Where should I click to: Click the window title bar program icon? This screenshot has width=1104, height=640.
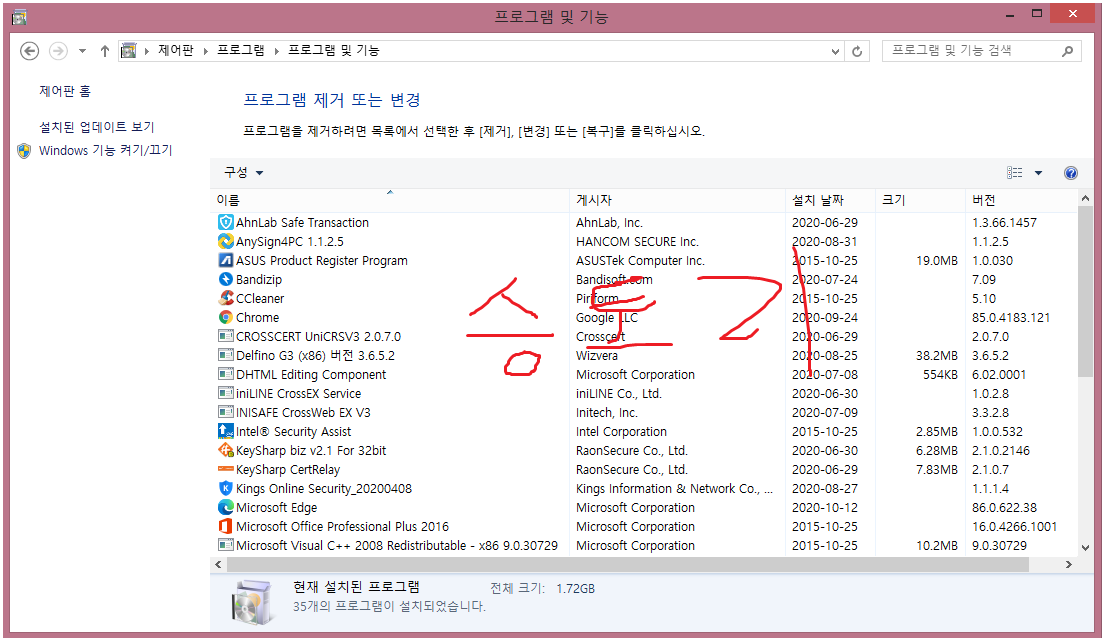(19, 16)
